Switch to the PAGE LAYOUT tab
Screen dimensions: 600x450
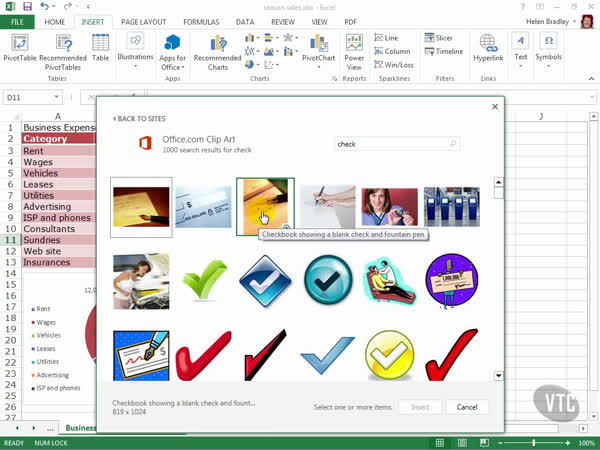click(x=143, y=22)
